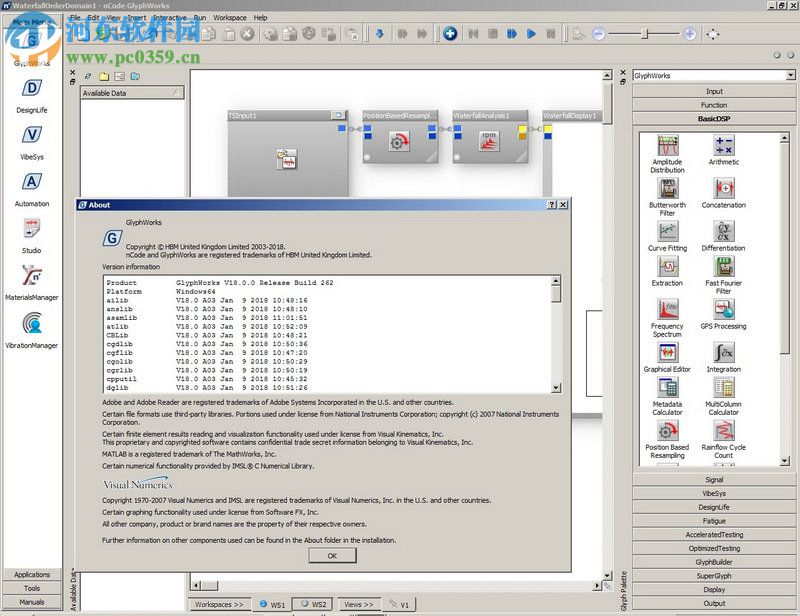Expand the Signal glyph category
The width and height of the screenshot is (800, 616).
(714, 479)
